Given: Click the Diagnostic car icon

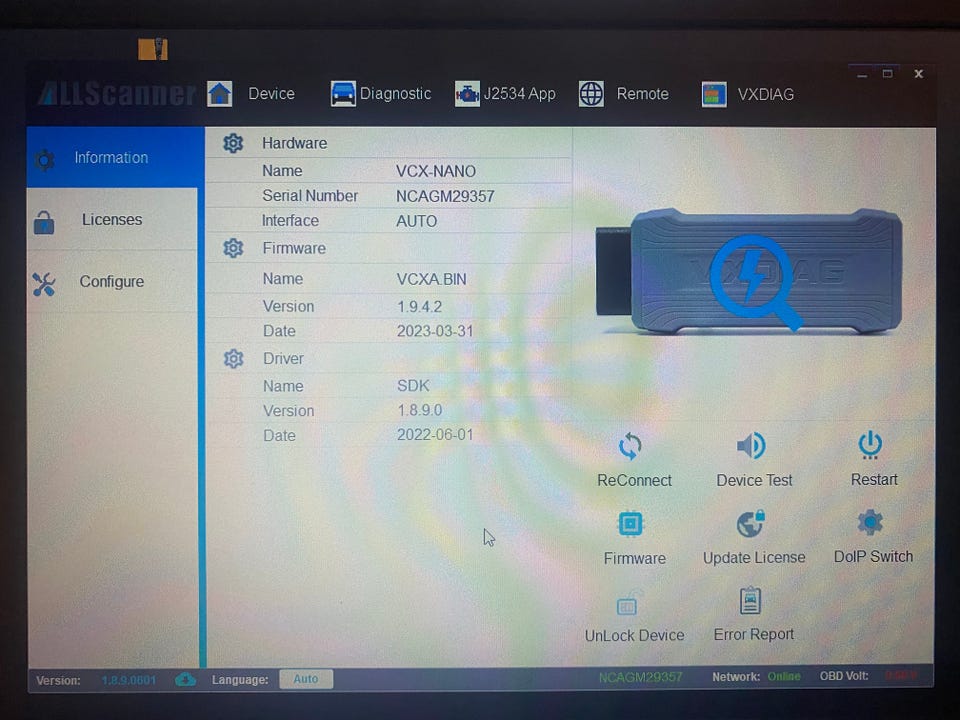Looking at the screenshot, I should pyautogui.click(x=343, y=94).
